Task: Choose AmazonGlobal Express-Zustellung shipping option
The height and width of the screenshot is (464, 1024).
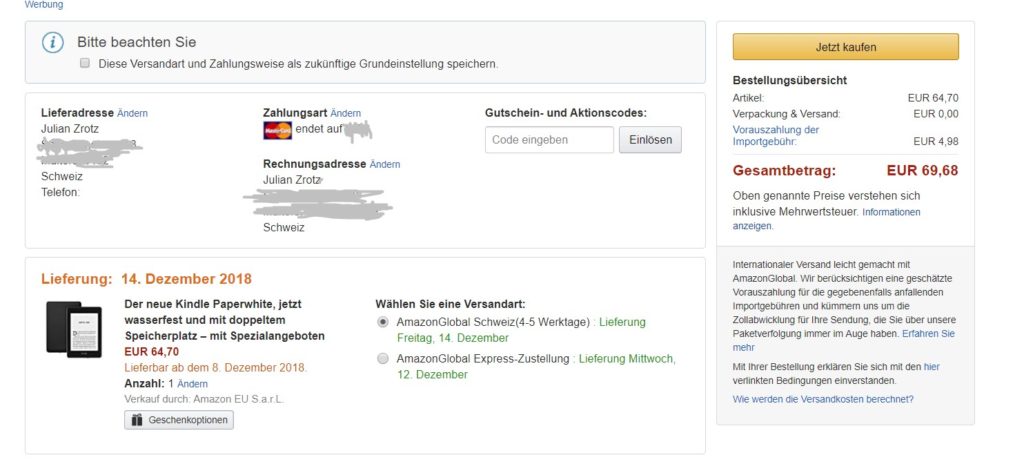Action: pos(382,358)
